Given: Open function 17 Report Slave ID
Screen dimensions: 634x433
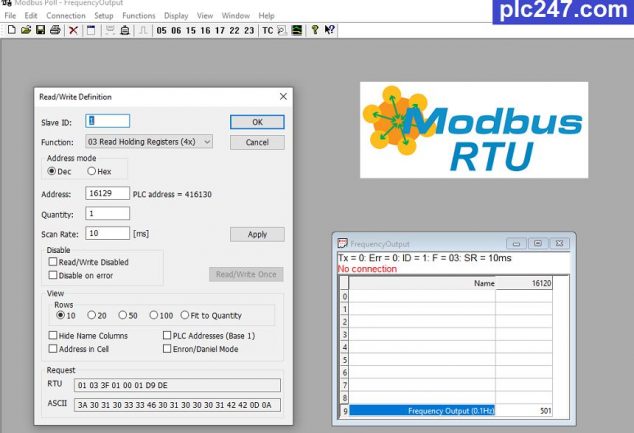Looking at the screenshot, I should coord(220,30).
